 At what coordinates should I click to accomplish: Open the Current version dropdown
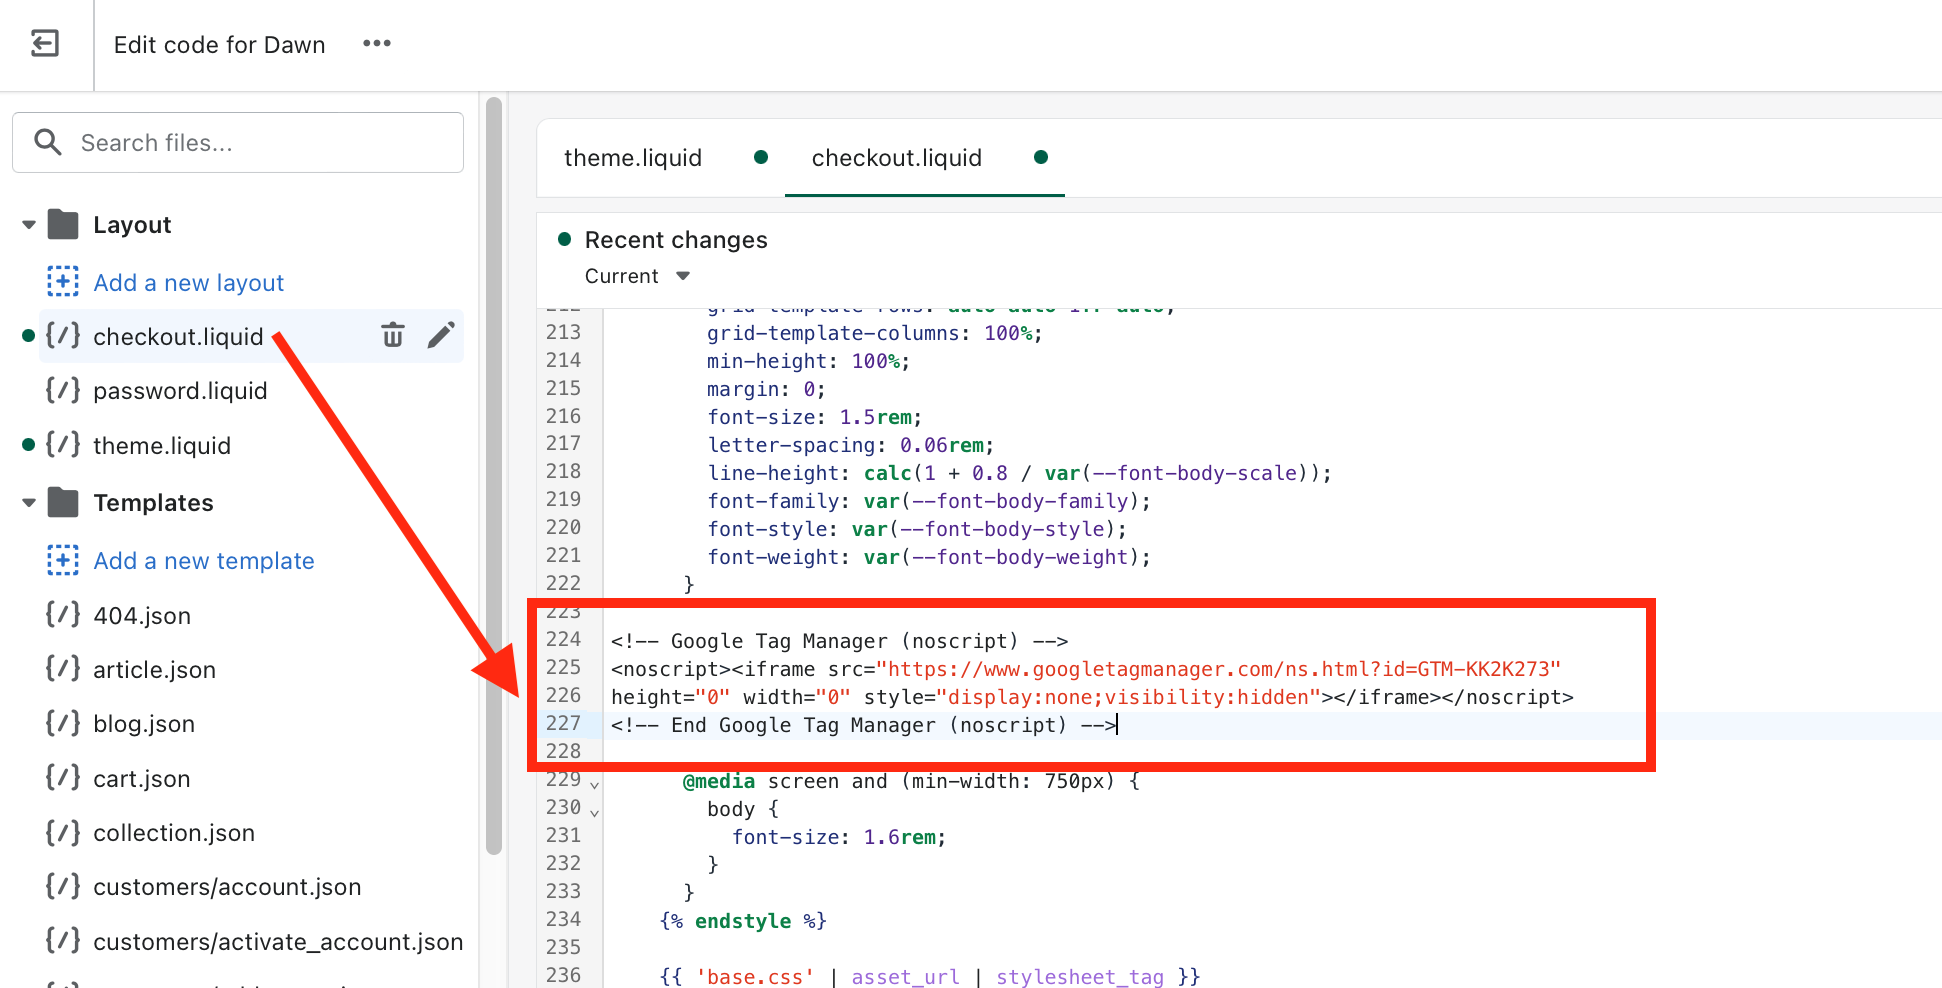point(638,276)
